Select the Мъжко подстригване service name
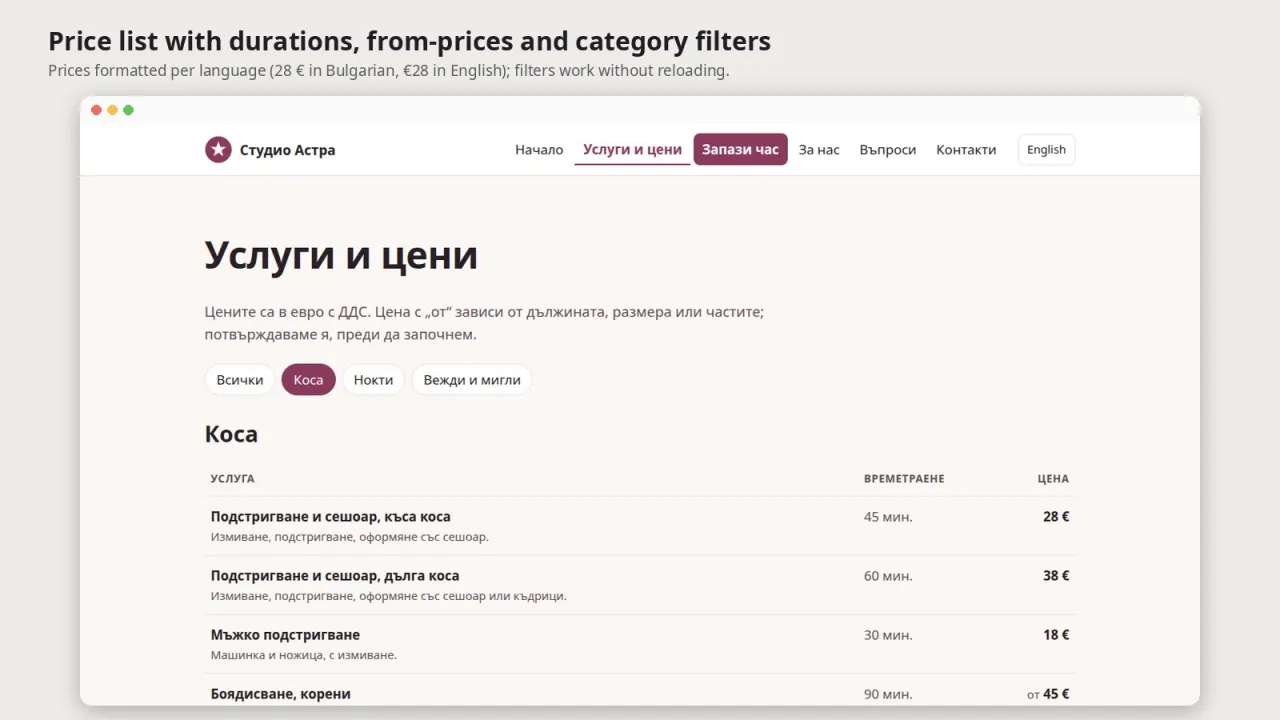 (285, 635)
